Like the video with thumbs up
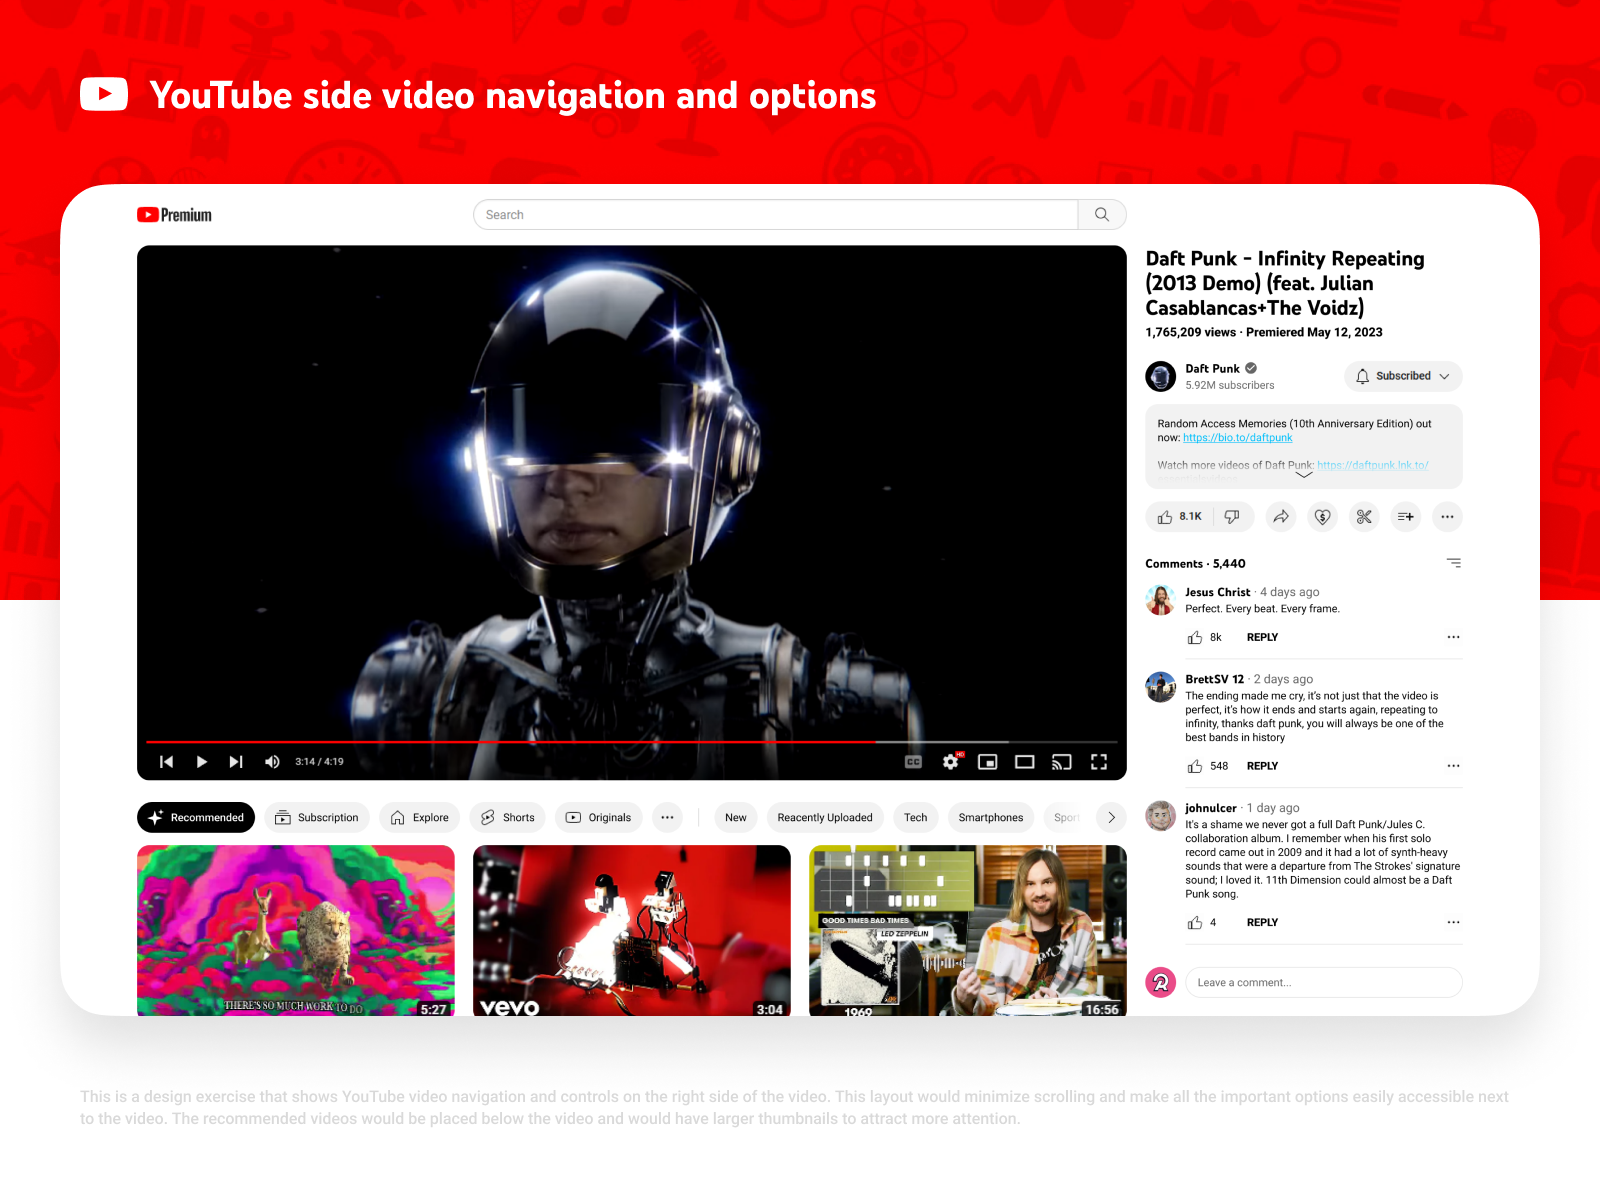Image resolution: width=1600 pixels, height=1200 pixels. (x=1166, y=517)
